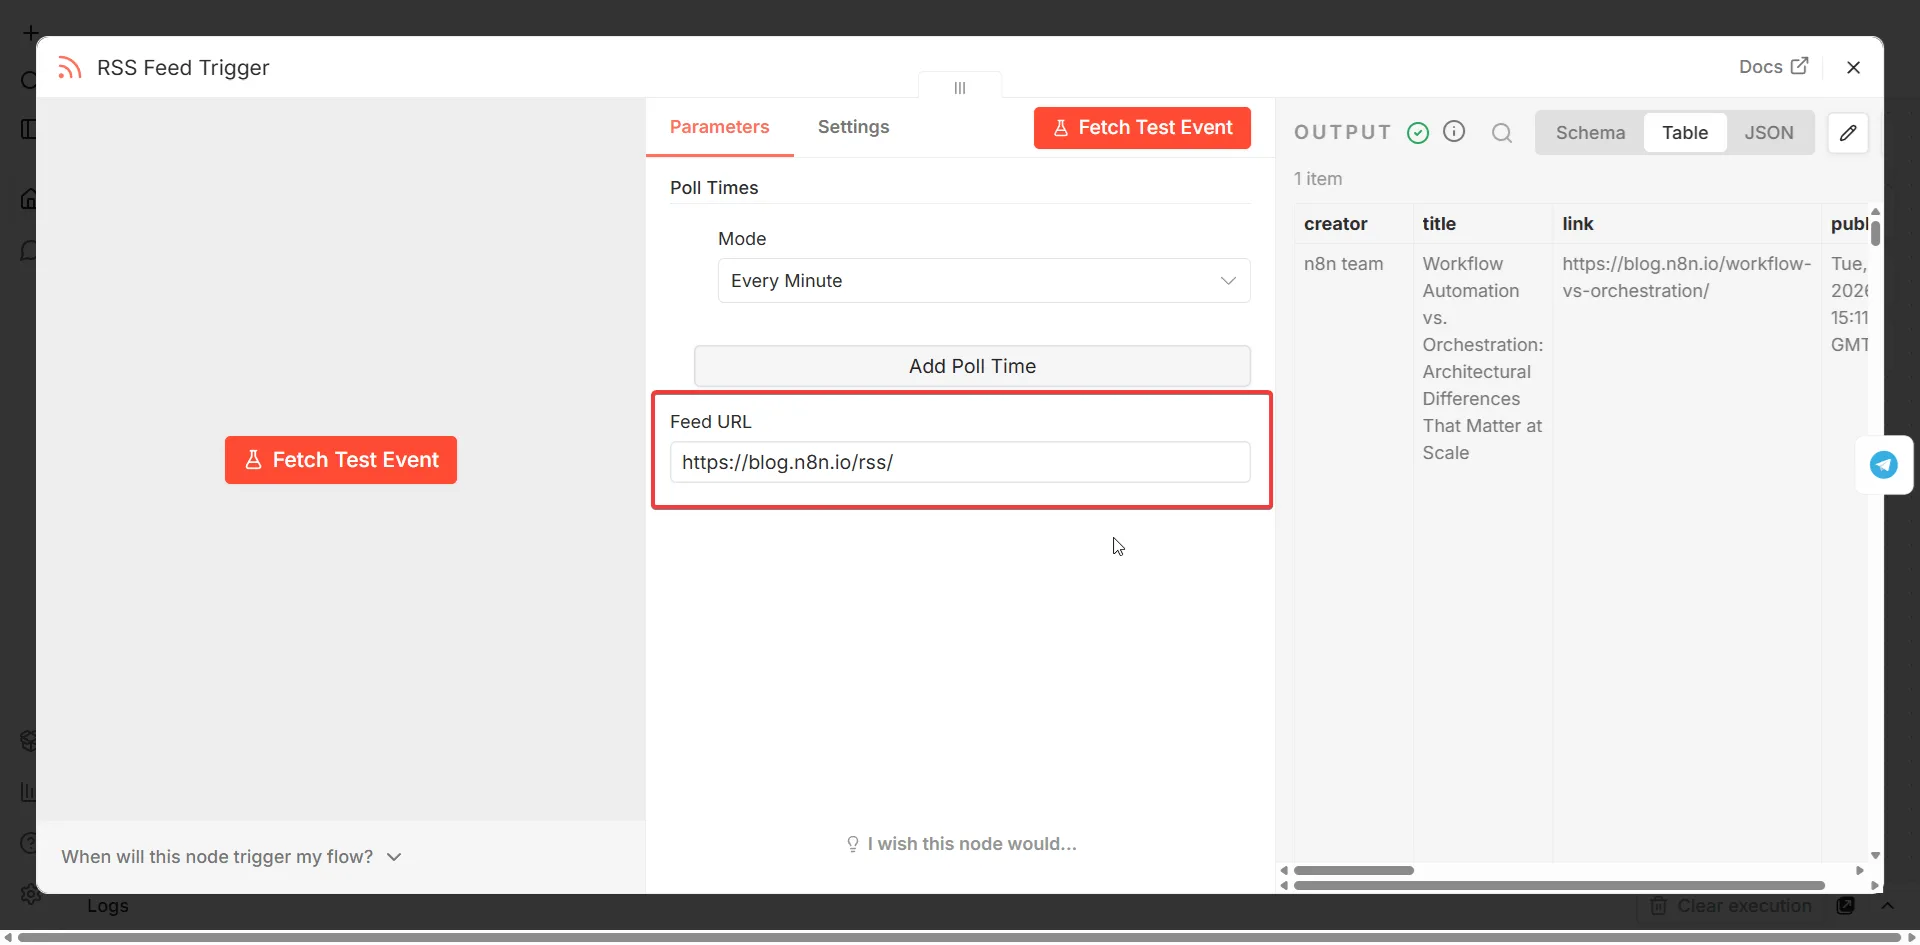This screenshot has width=1920, height=945.
Task: Click the lower horizontal scrollbar thumb in output
Action: point(1559,886)
